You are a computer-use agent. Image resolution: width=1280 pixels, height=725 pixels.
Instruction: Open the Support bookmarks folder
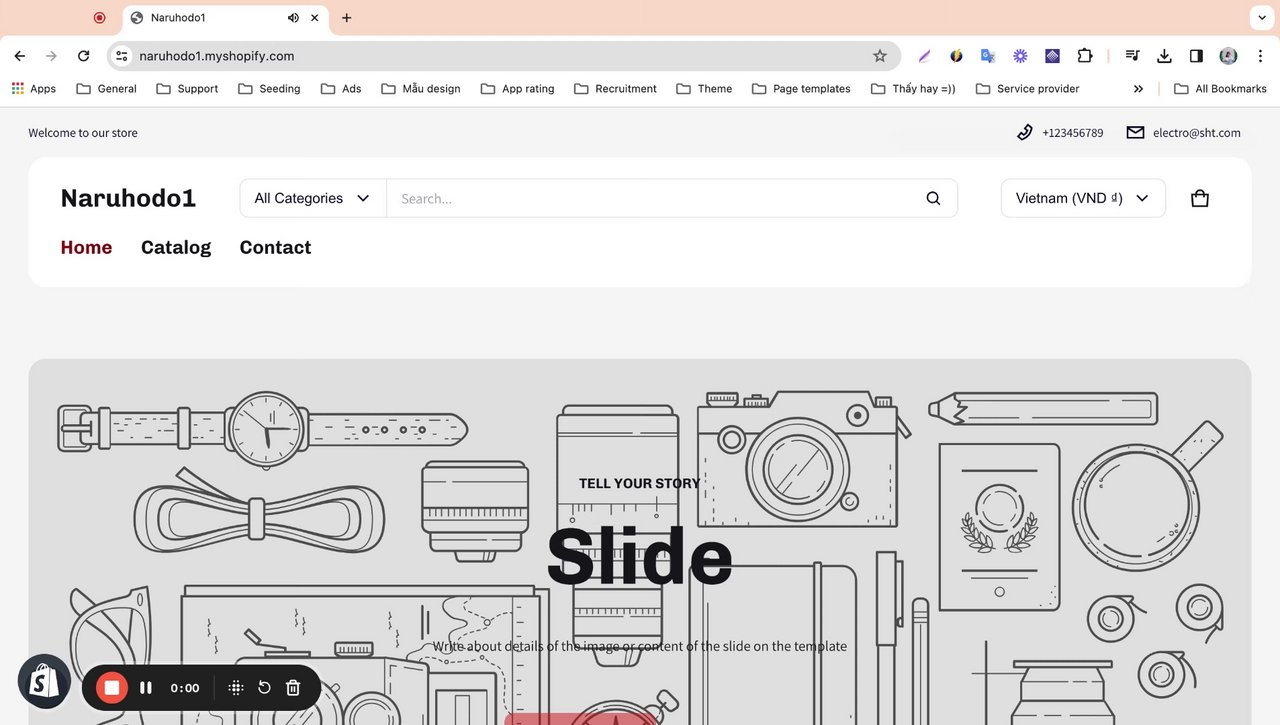(187, 88)
